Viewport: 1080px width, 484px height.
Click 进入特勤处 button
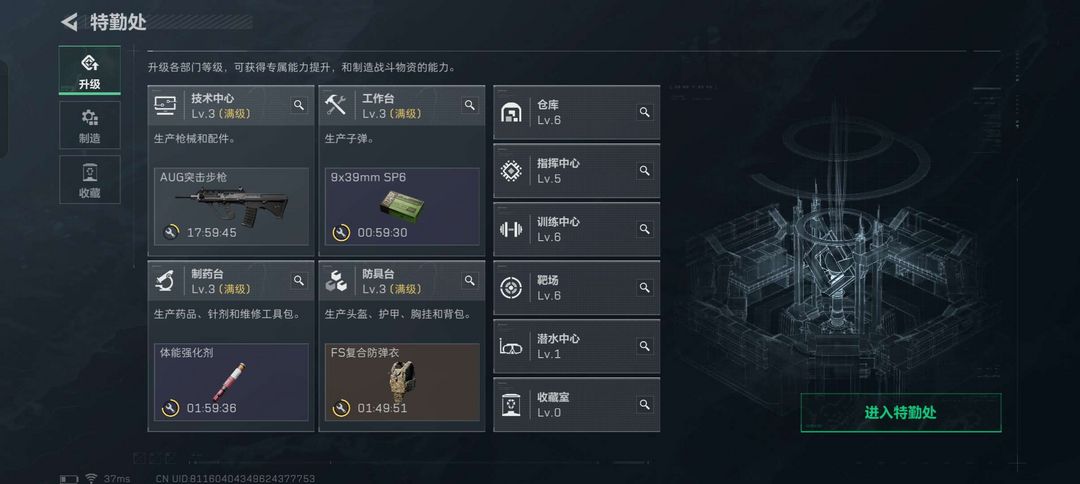coord(901,412)
